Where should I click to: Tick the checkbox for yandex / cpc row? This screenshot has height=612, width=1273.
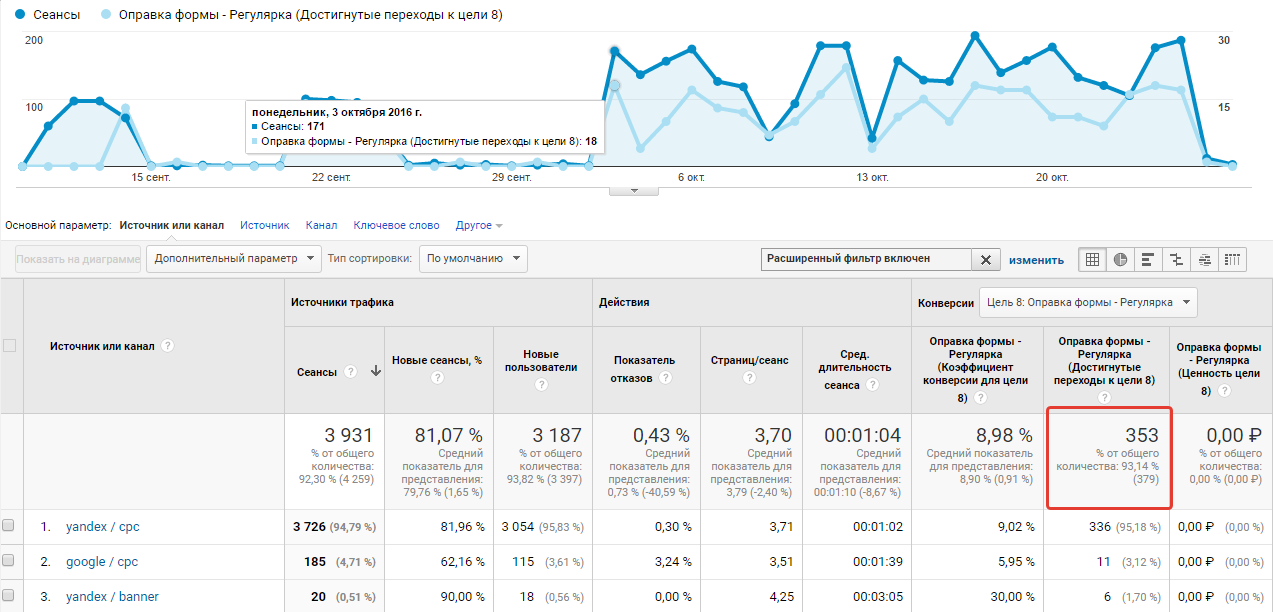[x=9, y=526]
